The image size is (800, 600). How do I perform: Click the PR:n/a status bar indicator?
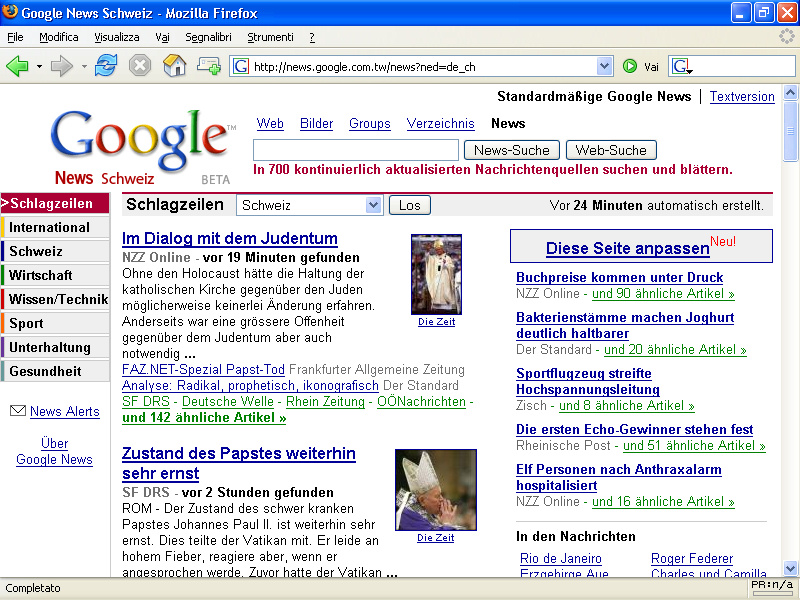pos(772,585)
